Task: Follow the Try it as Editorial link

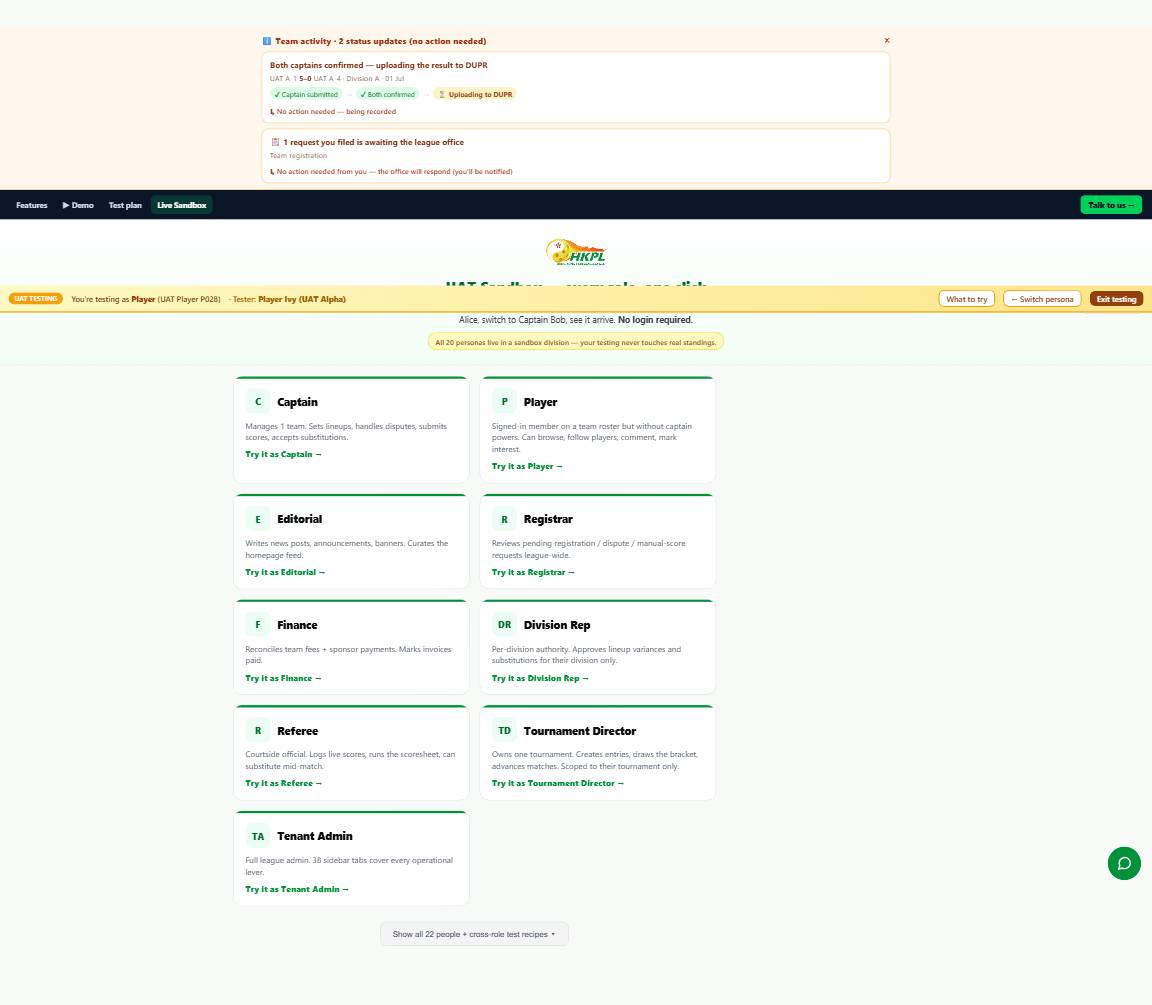Action: click(x=284, y=572)
